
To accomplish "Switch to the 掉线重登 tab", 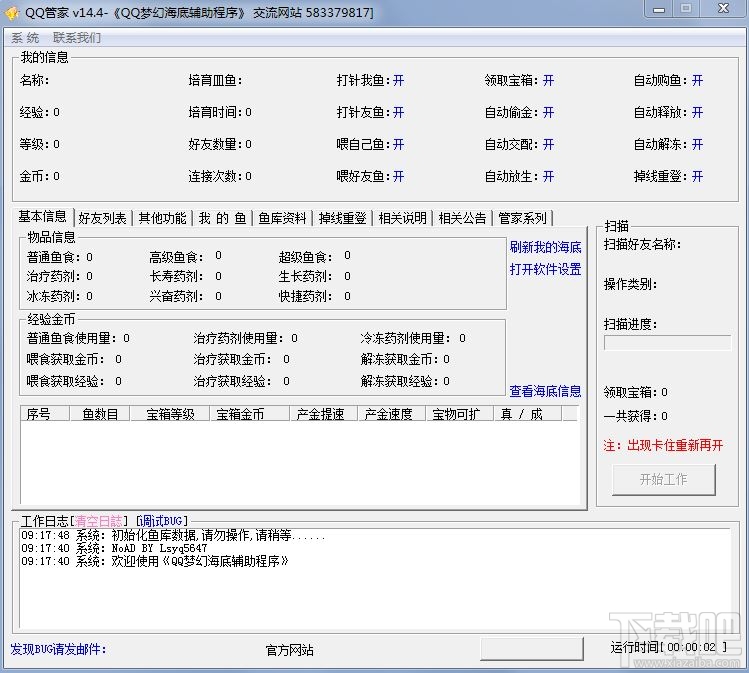I will pyautogui.click(x=342, y=218).
